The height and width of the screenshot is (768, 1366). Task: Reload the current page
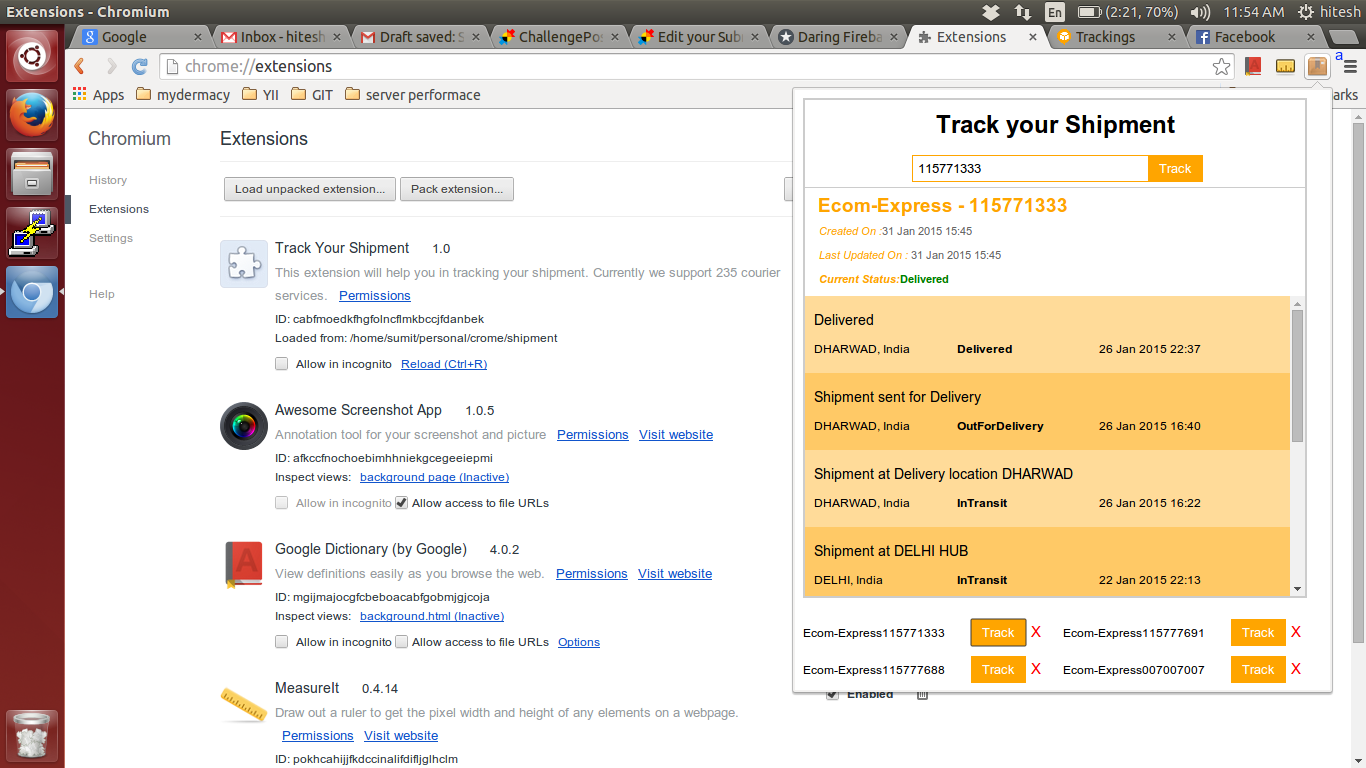click(x=140, y=67)
